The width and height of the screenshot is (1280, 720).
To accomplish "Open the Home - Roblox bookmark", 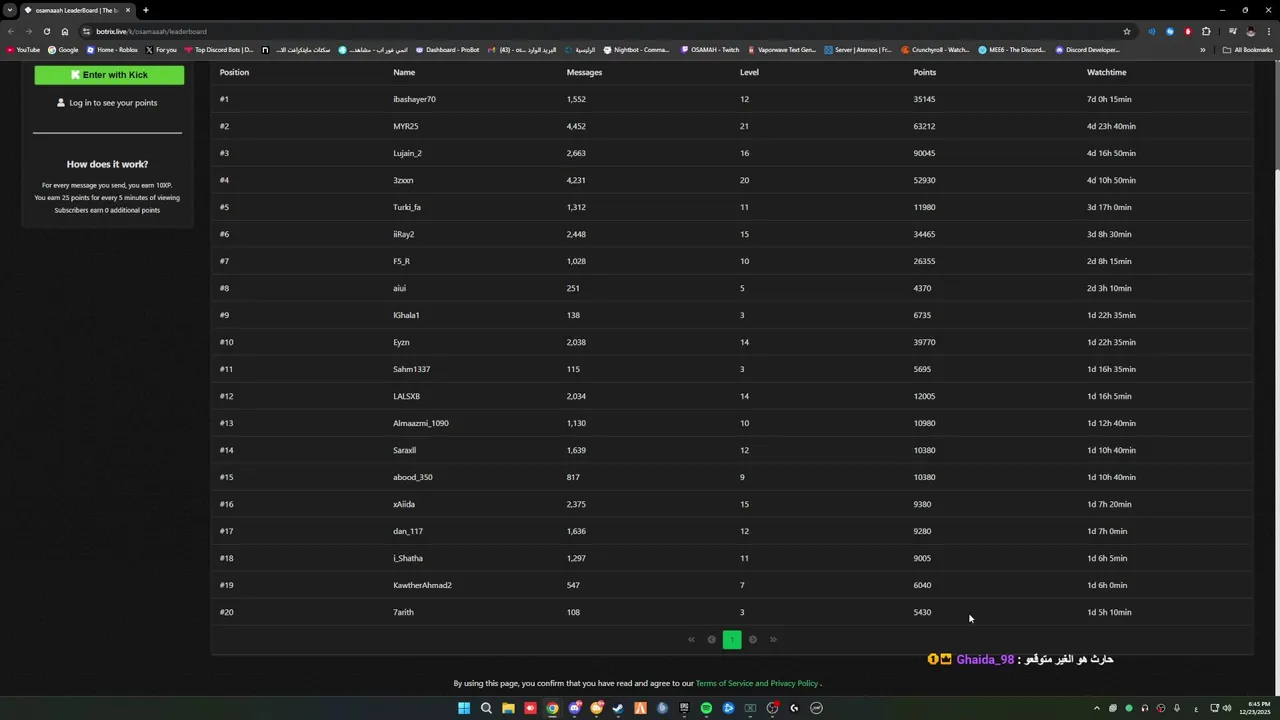I will point(112,50).
